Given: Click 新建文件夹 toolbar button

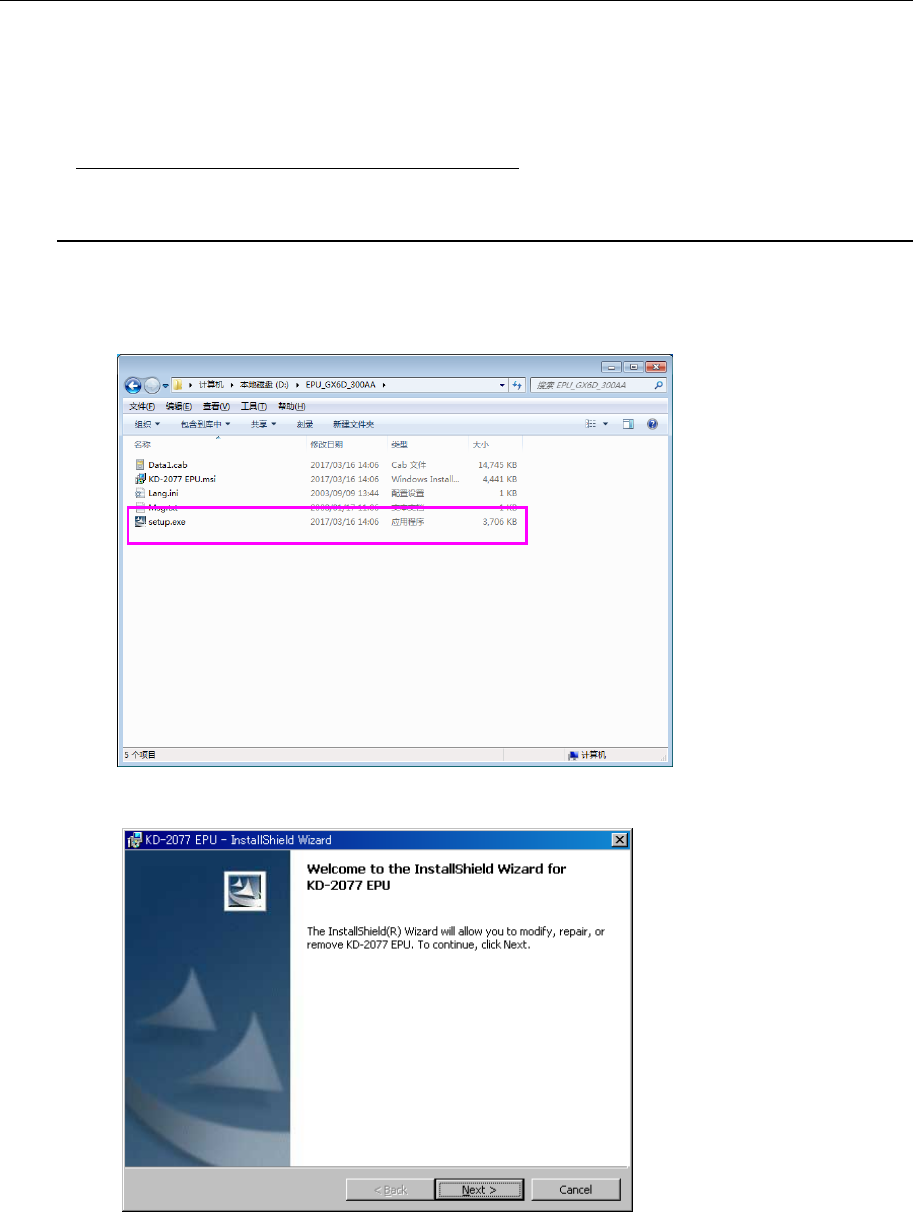Looking at the screenshot, I should point(353,424).
